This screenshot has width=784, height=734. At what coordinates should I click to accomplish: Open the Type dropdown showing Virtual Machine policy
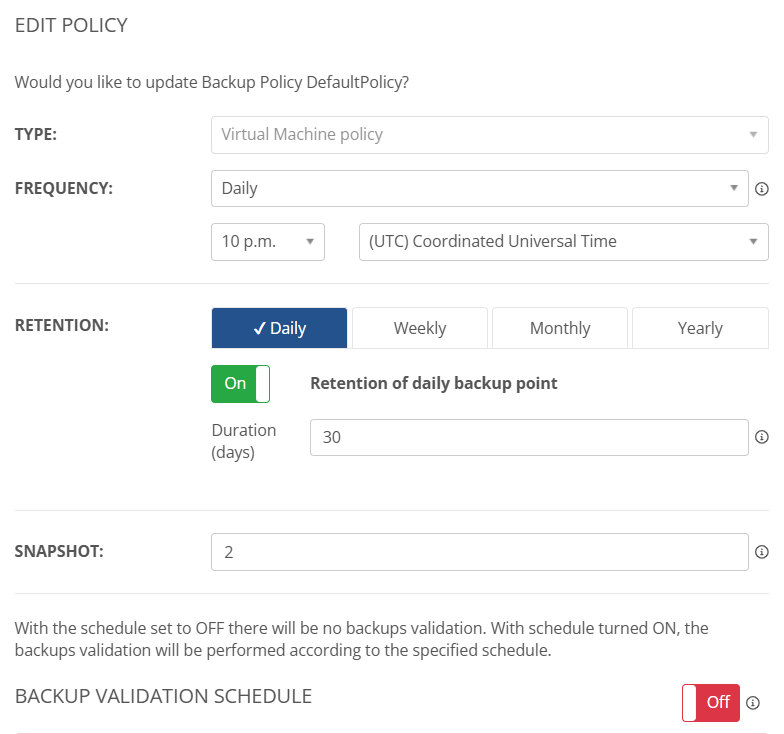click(x=489, y=135)
